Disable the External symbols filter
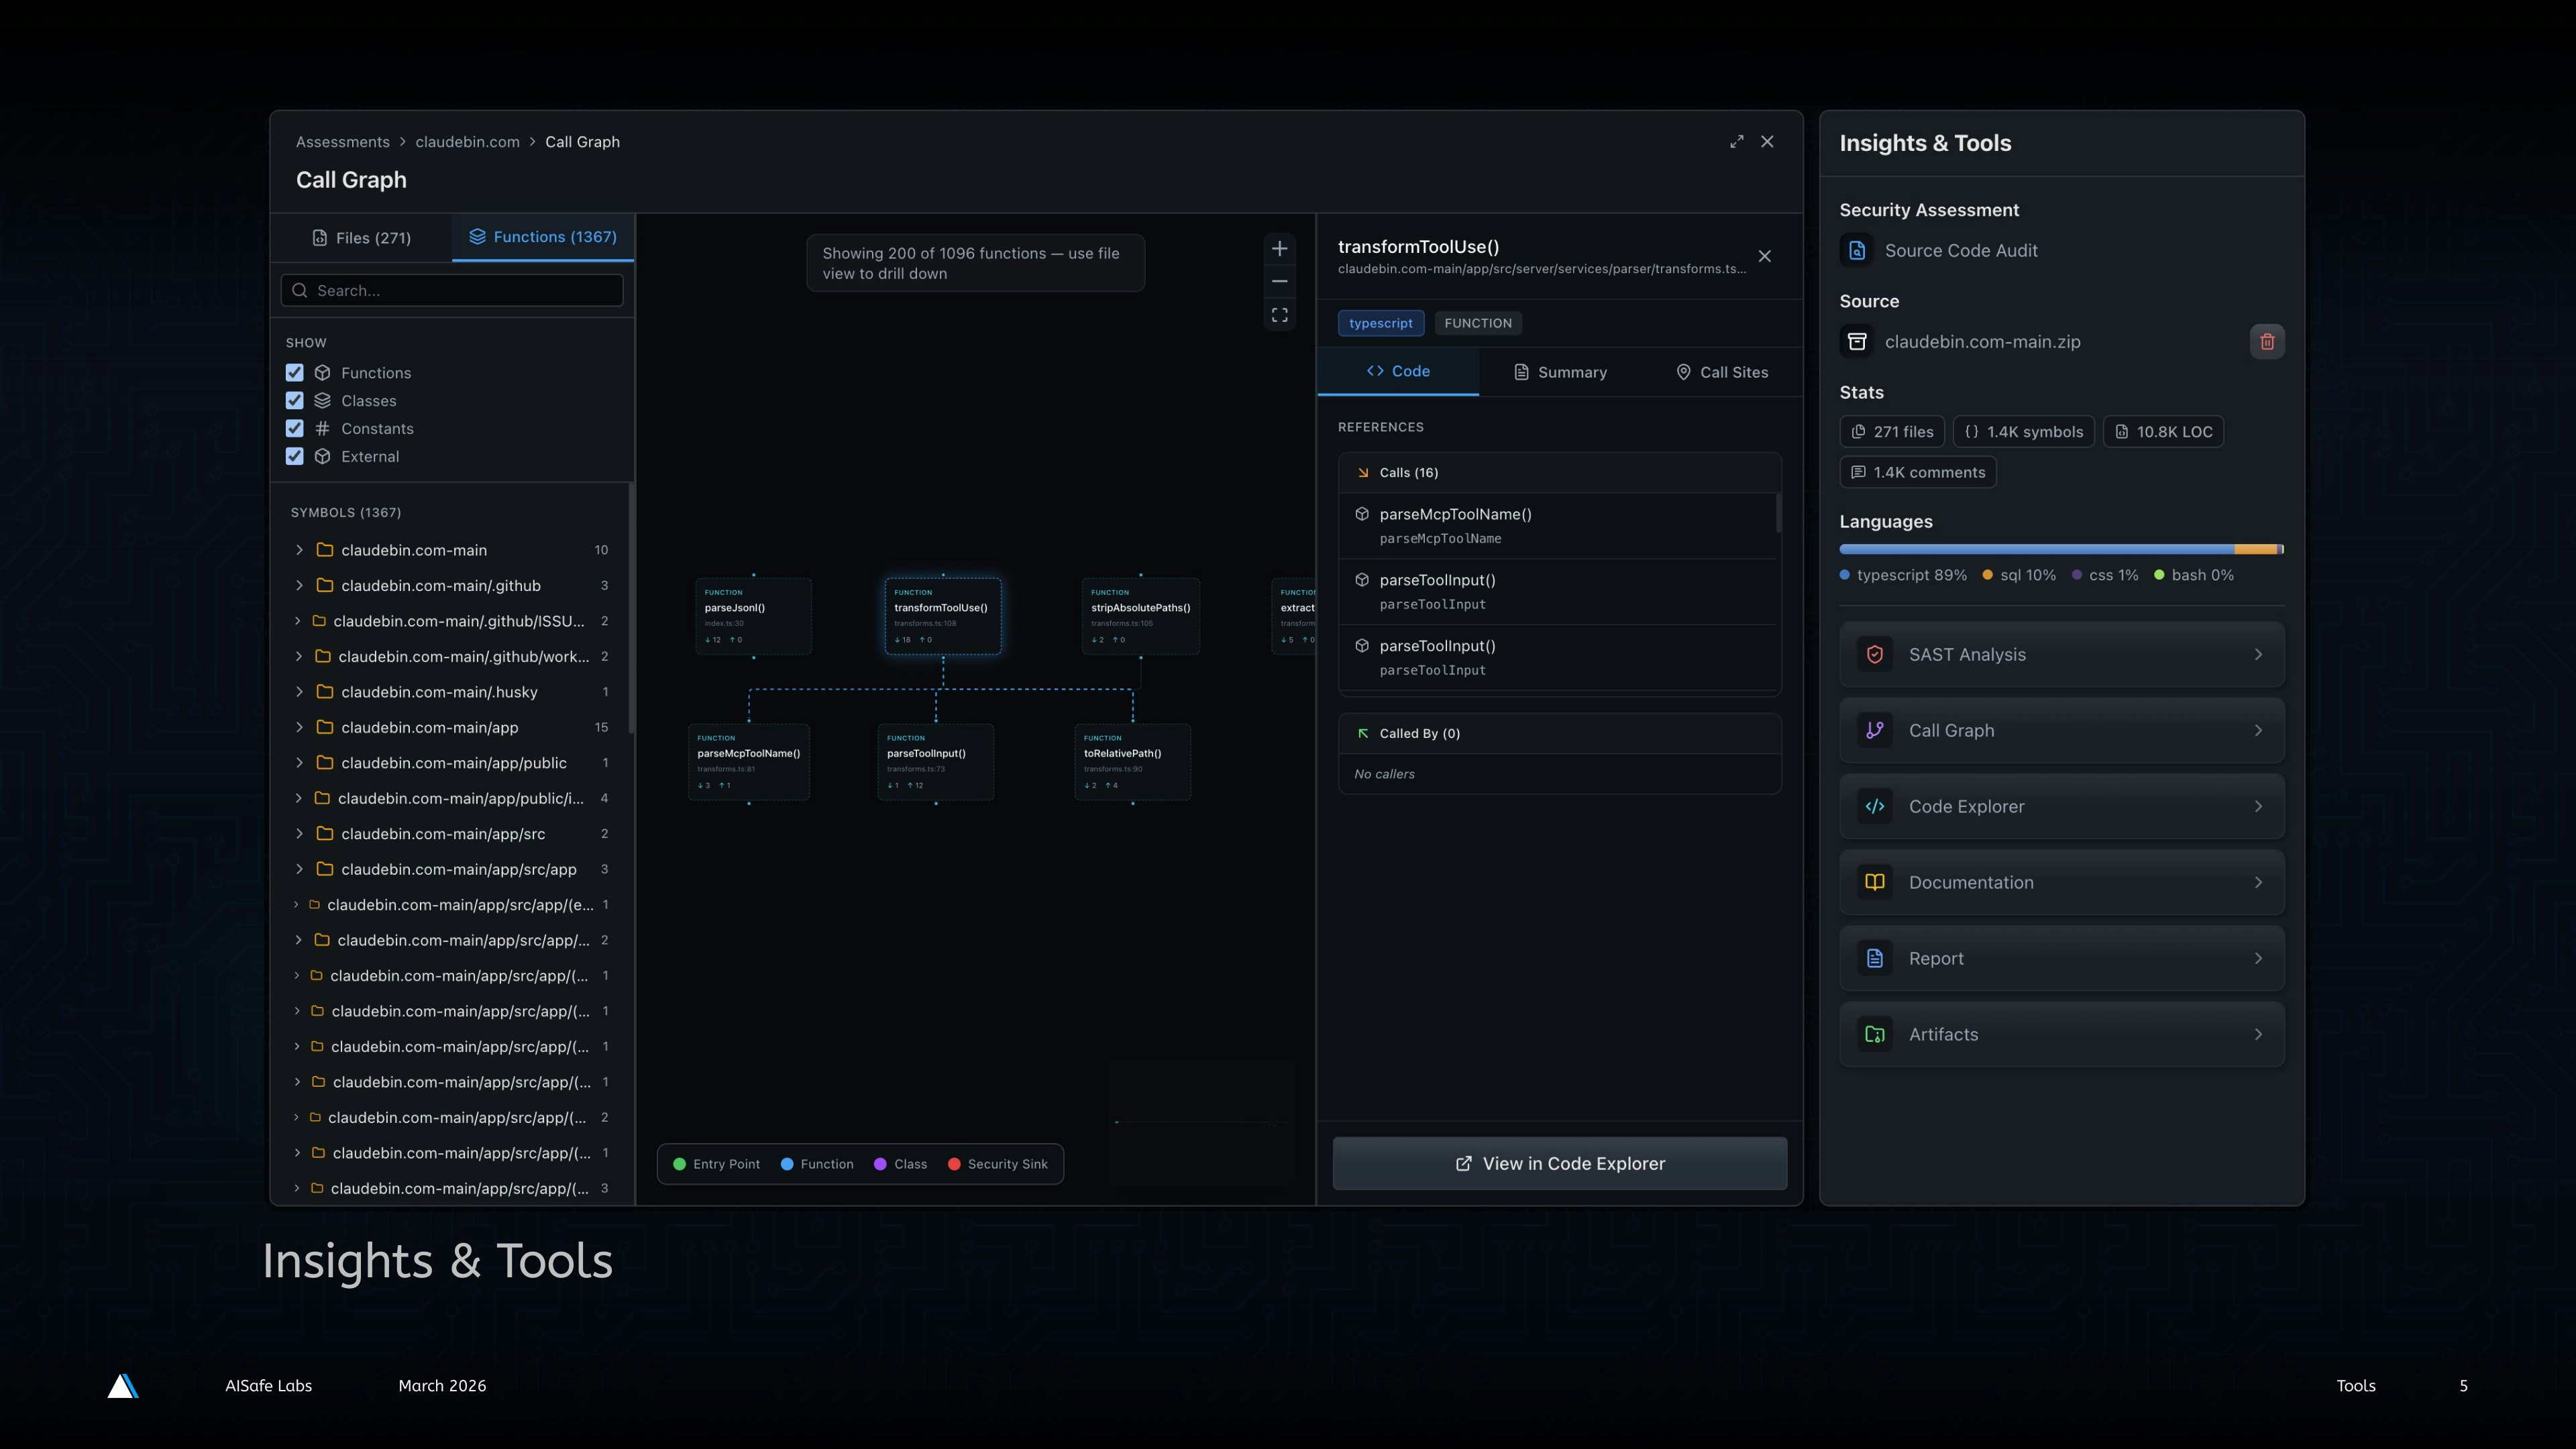The height and width of the screenshot is (1449, 2576). coord(294,456)
